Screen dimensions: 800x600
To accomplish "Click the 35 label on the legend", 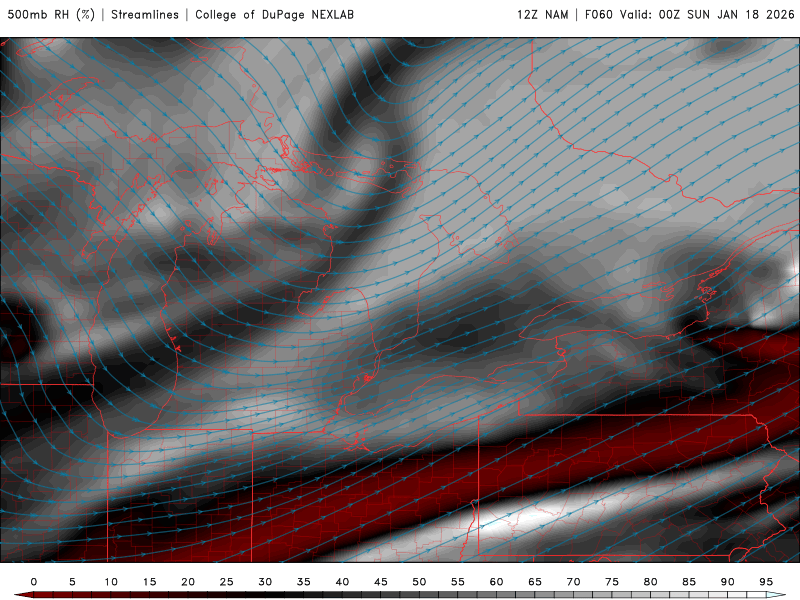I will (x=304, y=582).
